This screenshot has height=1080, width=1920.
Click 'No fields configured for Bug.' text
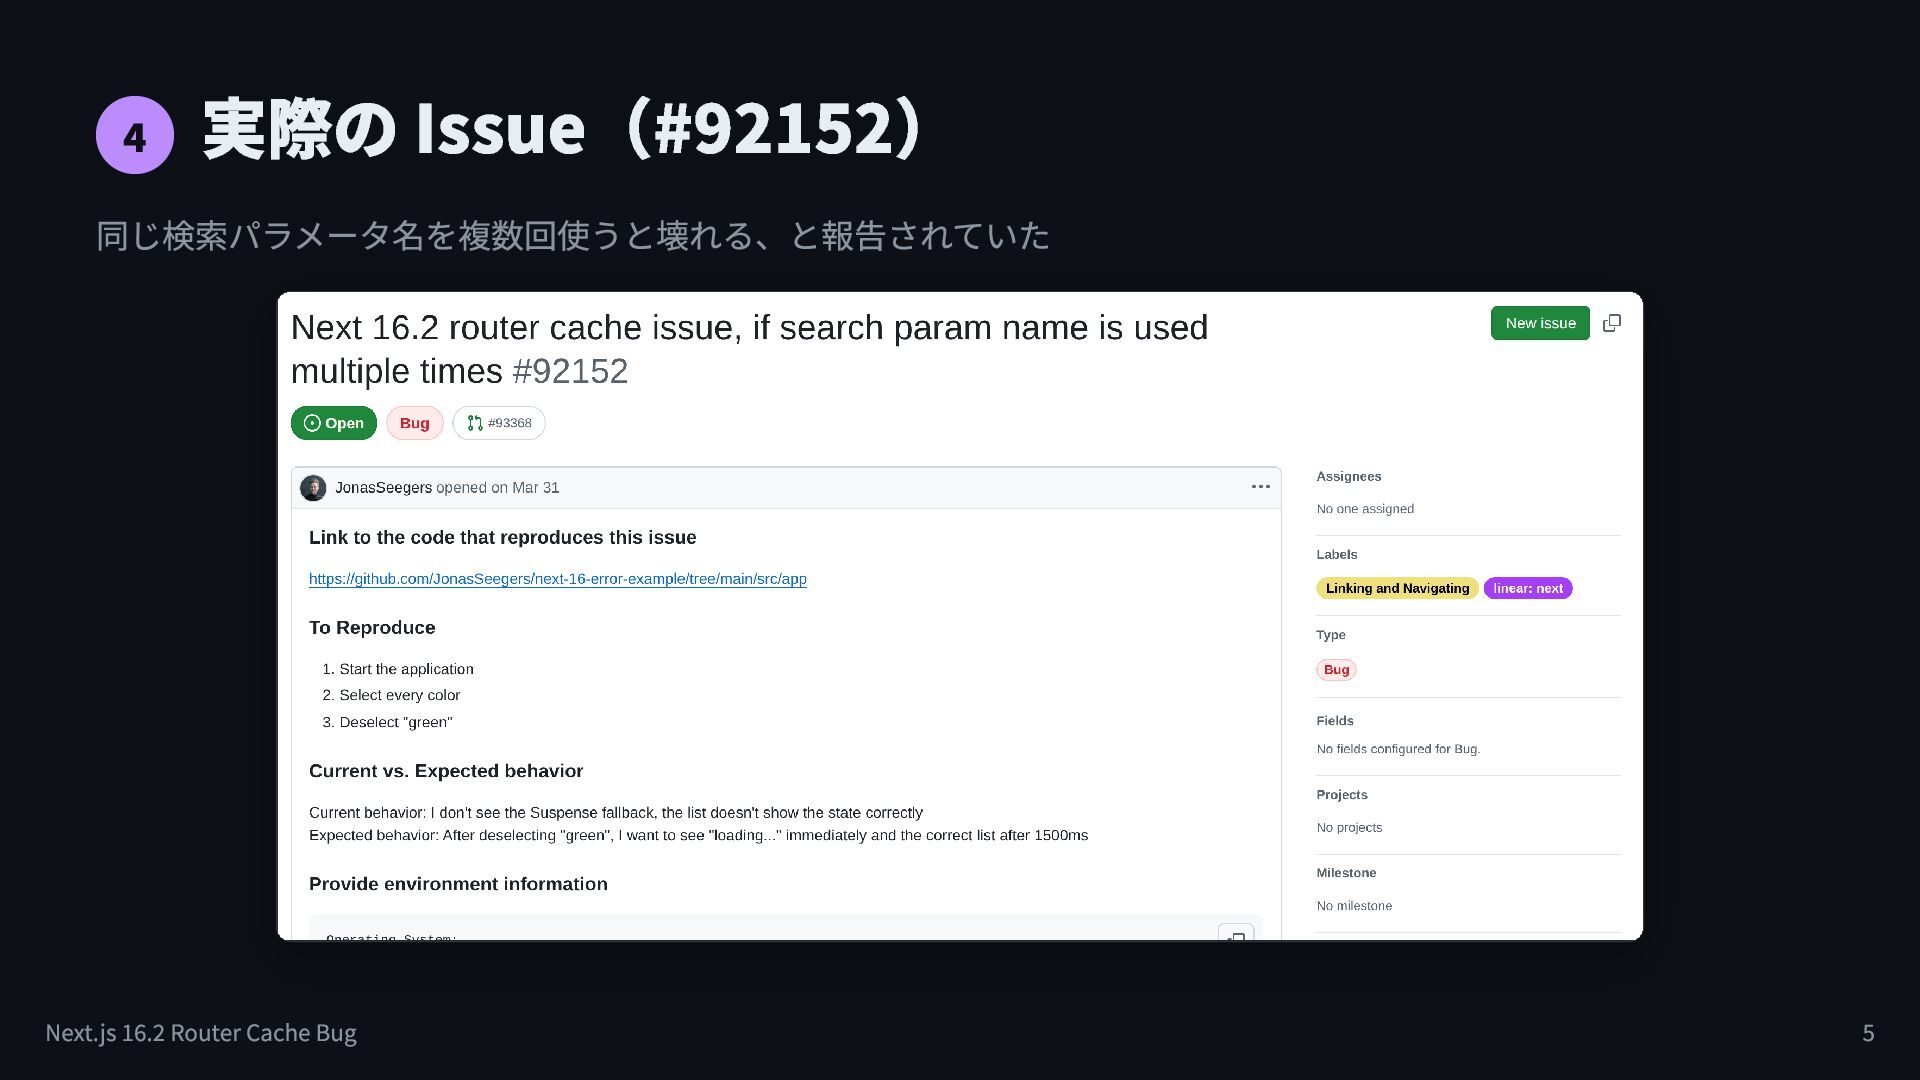point(1398,749)
